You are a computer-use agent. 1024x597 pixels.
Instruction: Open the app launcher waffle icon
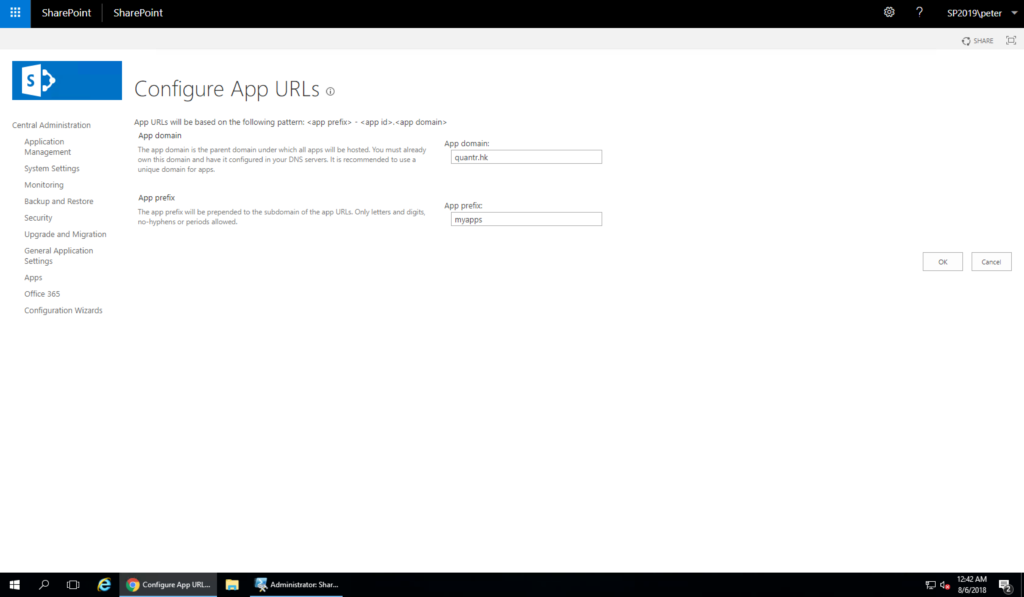click(x=15, y=13)
